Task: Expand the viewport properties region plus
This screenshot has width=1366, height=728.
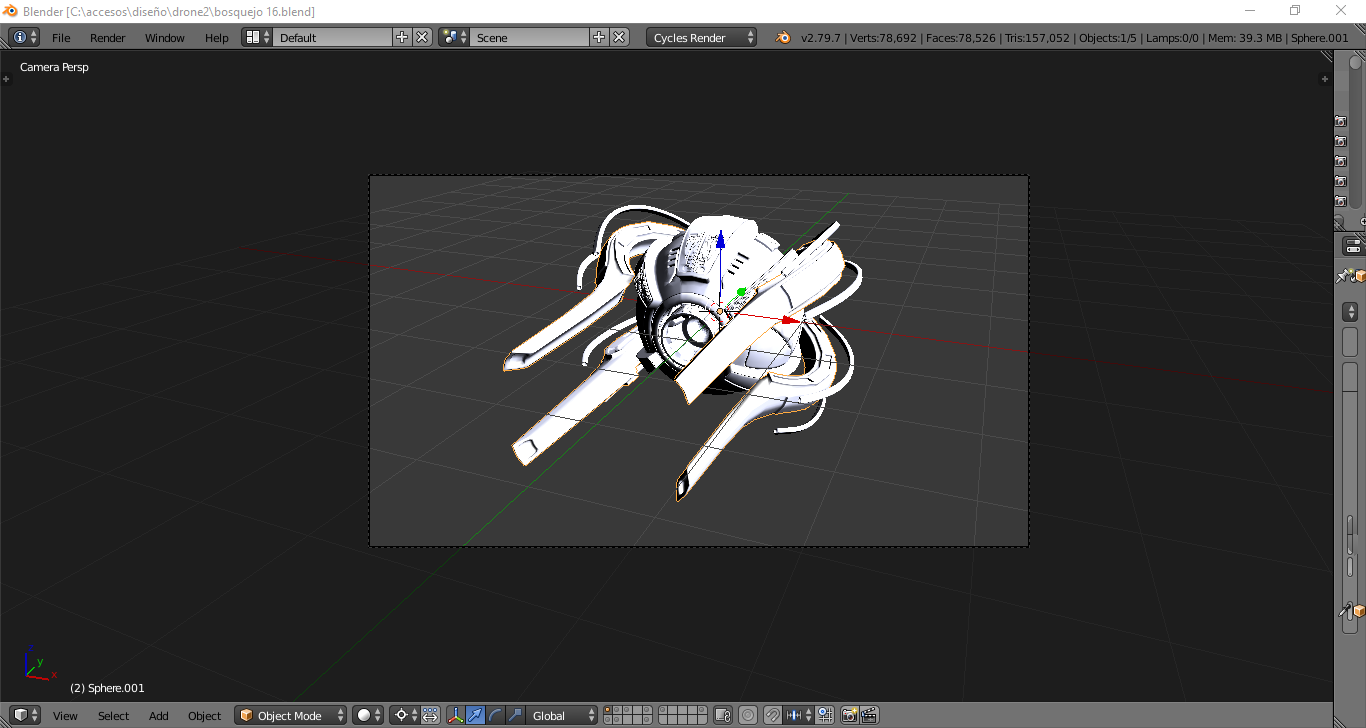Action: [x=1325, y=78]
